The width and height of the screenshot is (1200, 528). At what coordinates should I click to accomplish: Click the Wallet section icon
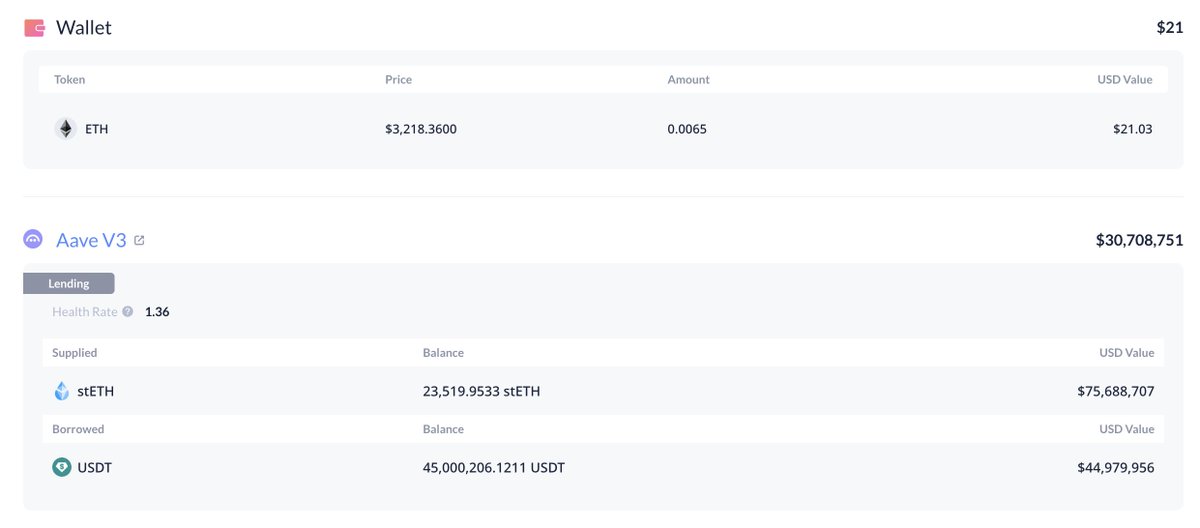pyautogui.click(x=34, y=28)
